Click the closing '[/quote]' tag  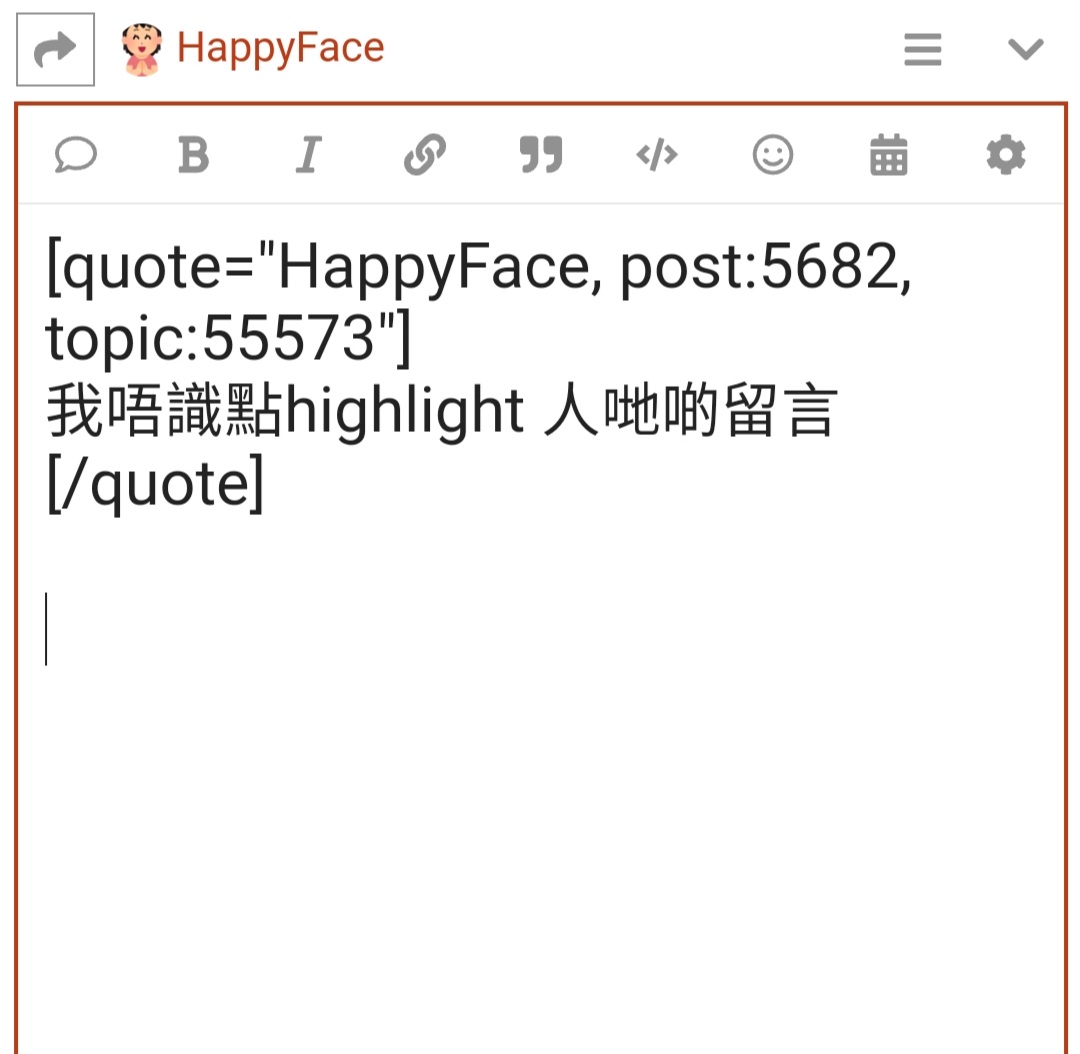pos(156,484)
